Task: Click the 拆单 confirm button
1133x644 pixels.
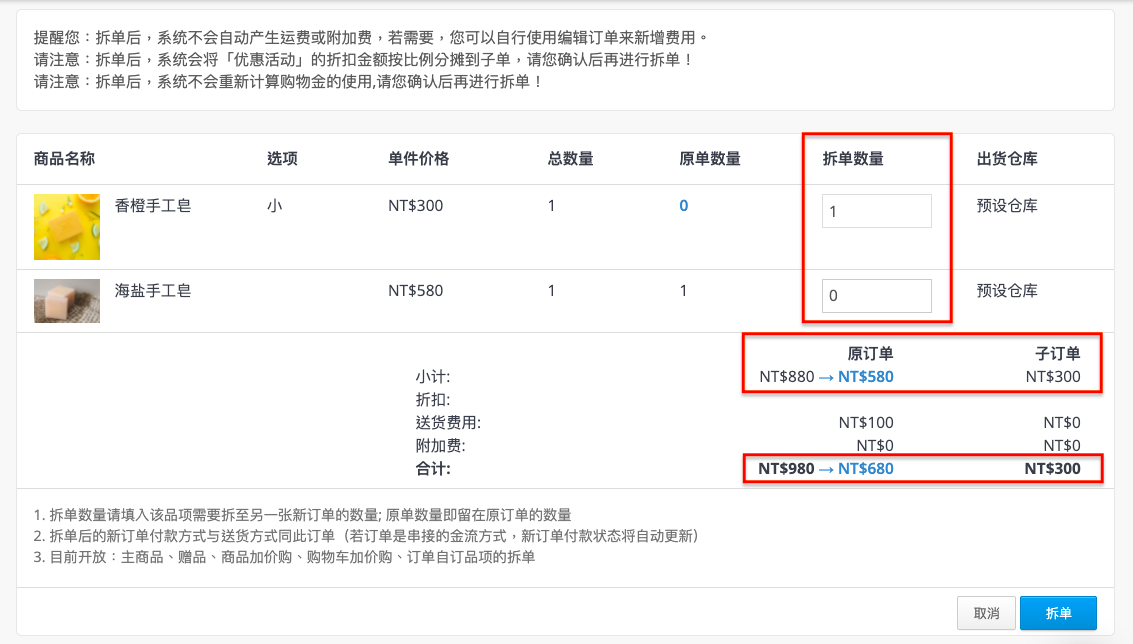Action: (1058, 613)
